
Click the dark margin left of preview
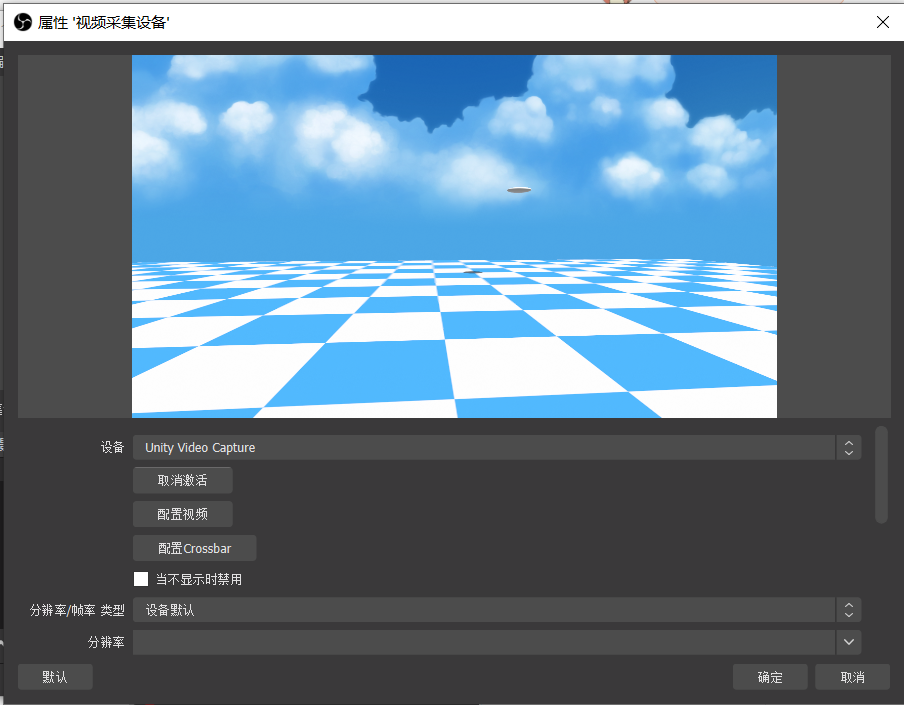click(x=75, y=236)
